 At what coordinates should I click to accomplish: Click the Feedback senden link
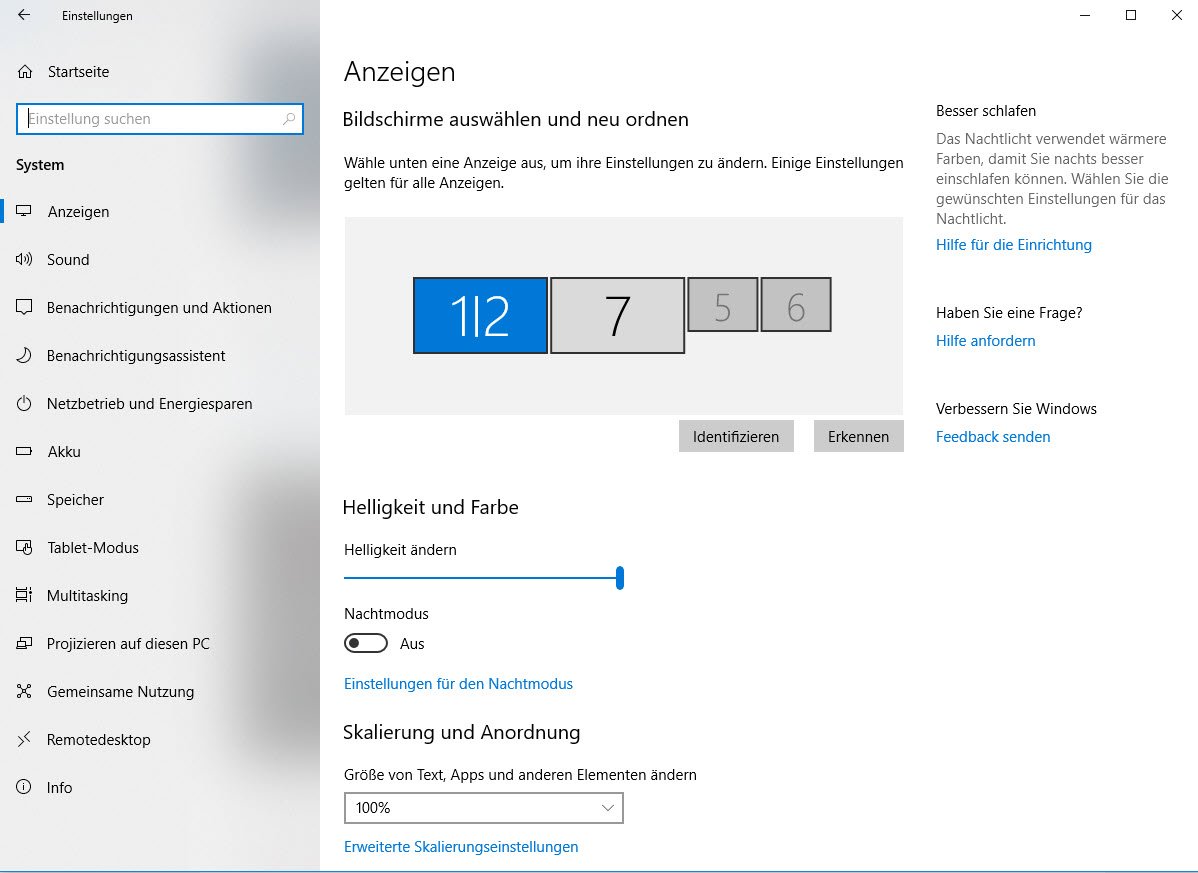click(993, 437)
